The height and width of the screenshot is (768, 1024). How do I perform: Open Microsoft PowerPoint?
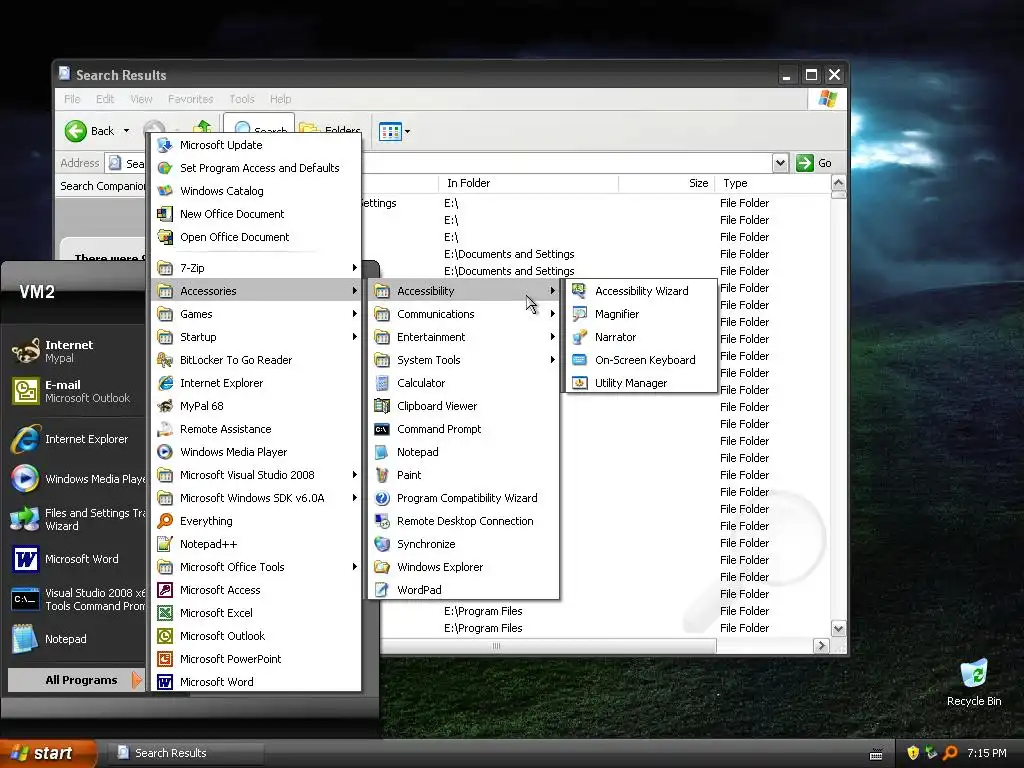pos(256,659)
